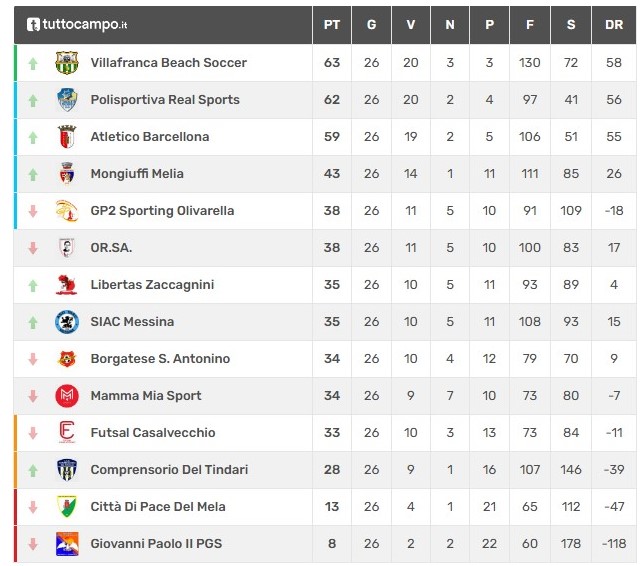Screen dimensions: 644x566
Task: Select the Città Di Pace Del Mela name
Action: pyautogui.click(x=158, y=506)
